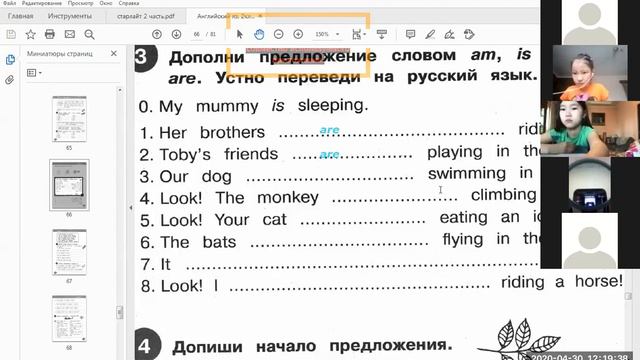The width and height of the screenshot is (640, 360).
Task: Go to the next page (down arrow)
Action: click(x=176, y=34)
